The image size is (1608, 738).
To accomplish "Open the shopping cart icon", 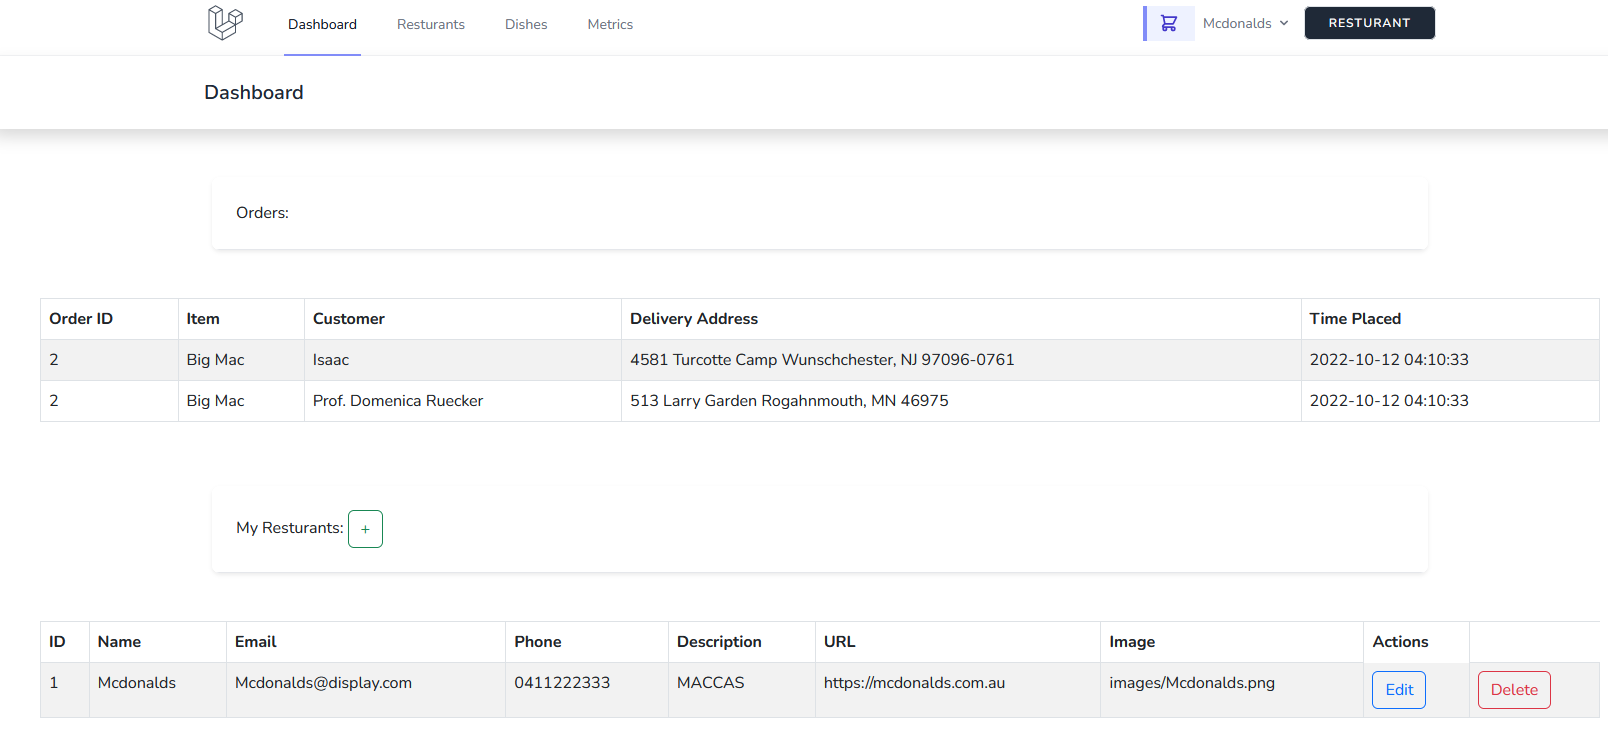I will pos(1169,23).
